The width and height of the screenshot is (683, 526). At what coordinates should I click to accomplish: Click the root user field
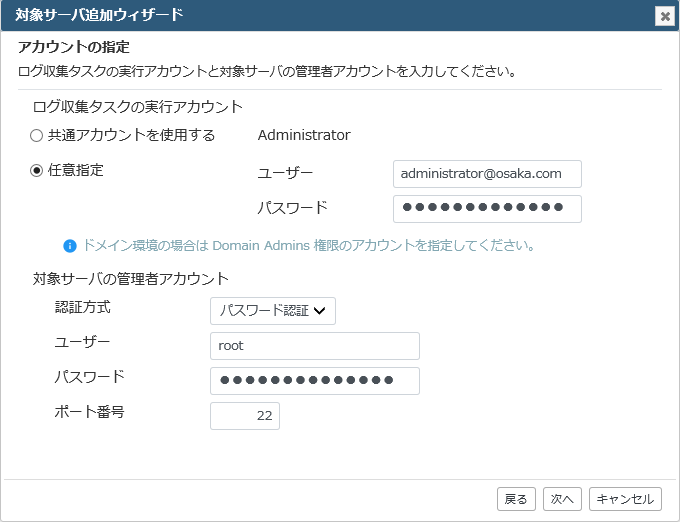314,346
